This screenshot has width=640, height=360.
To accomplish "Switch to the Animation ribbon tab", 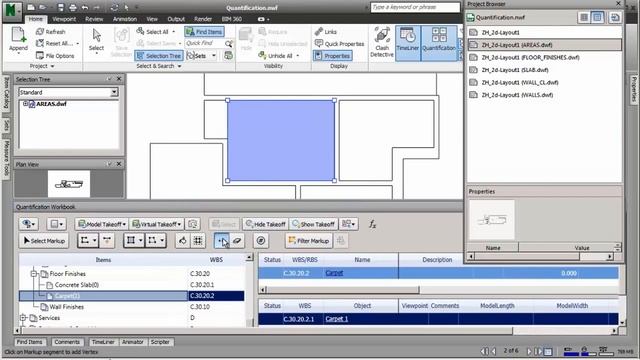I will point(124,19).
